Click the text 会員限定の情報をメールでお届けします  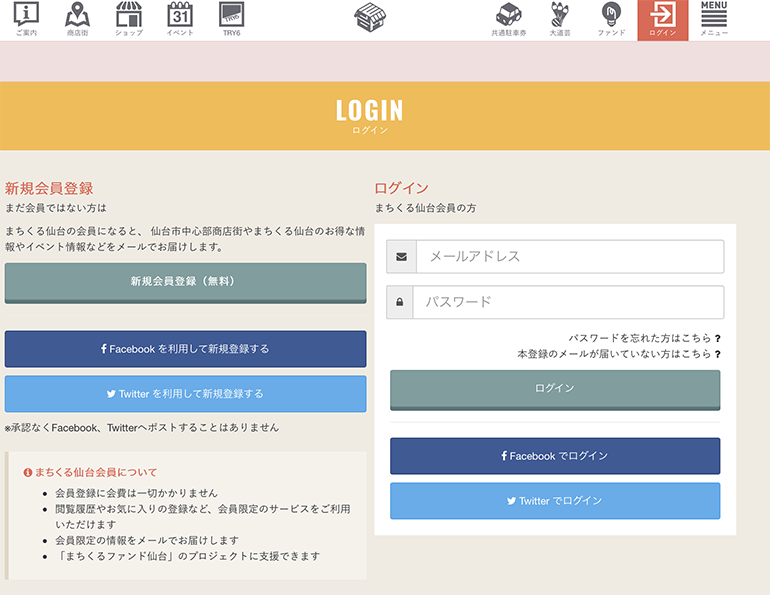pos(147,541)
